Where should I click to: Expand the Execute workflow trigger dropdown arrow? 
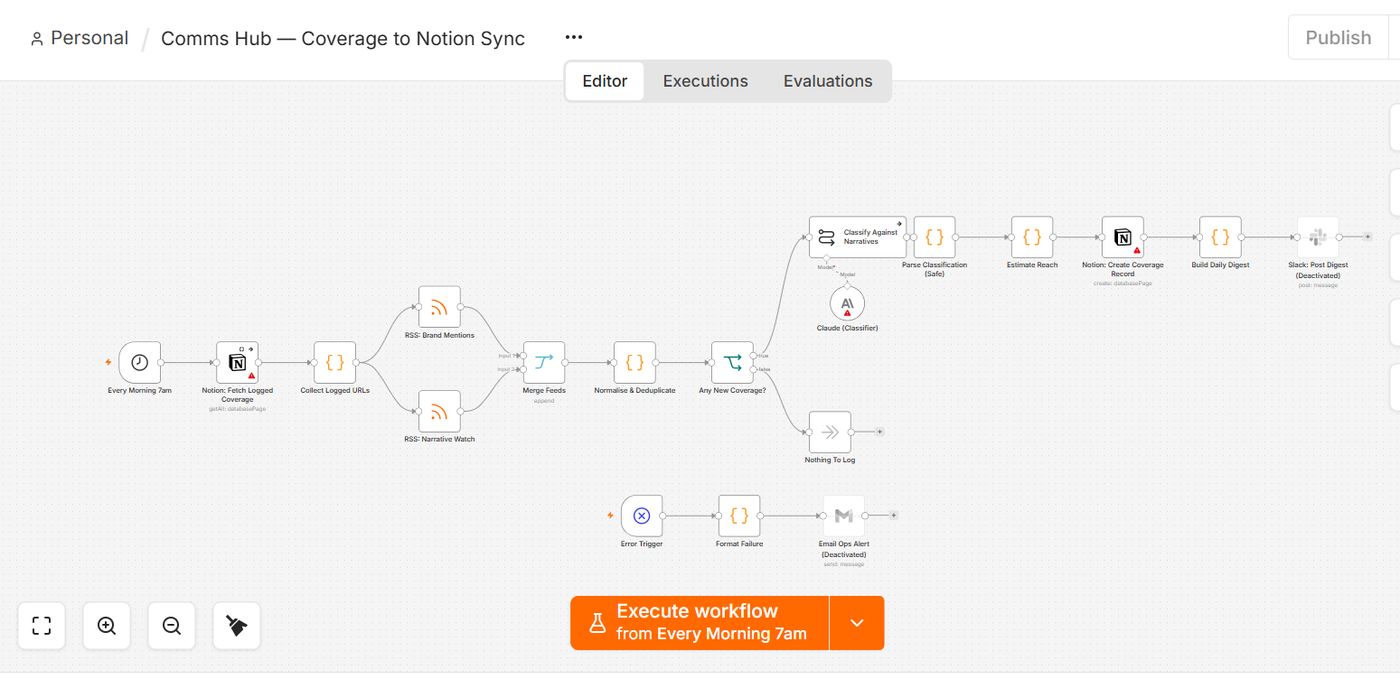pyautogui.click(x=857, y=623)
